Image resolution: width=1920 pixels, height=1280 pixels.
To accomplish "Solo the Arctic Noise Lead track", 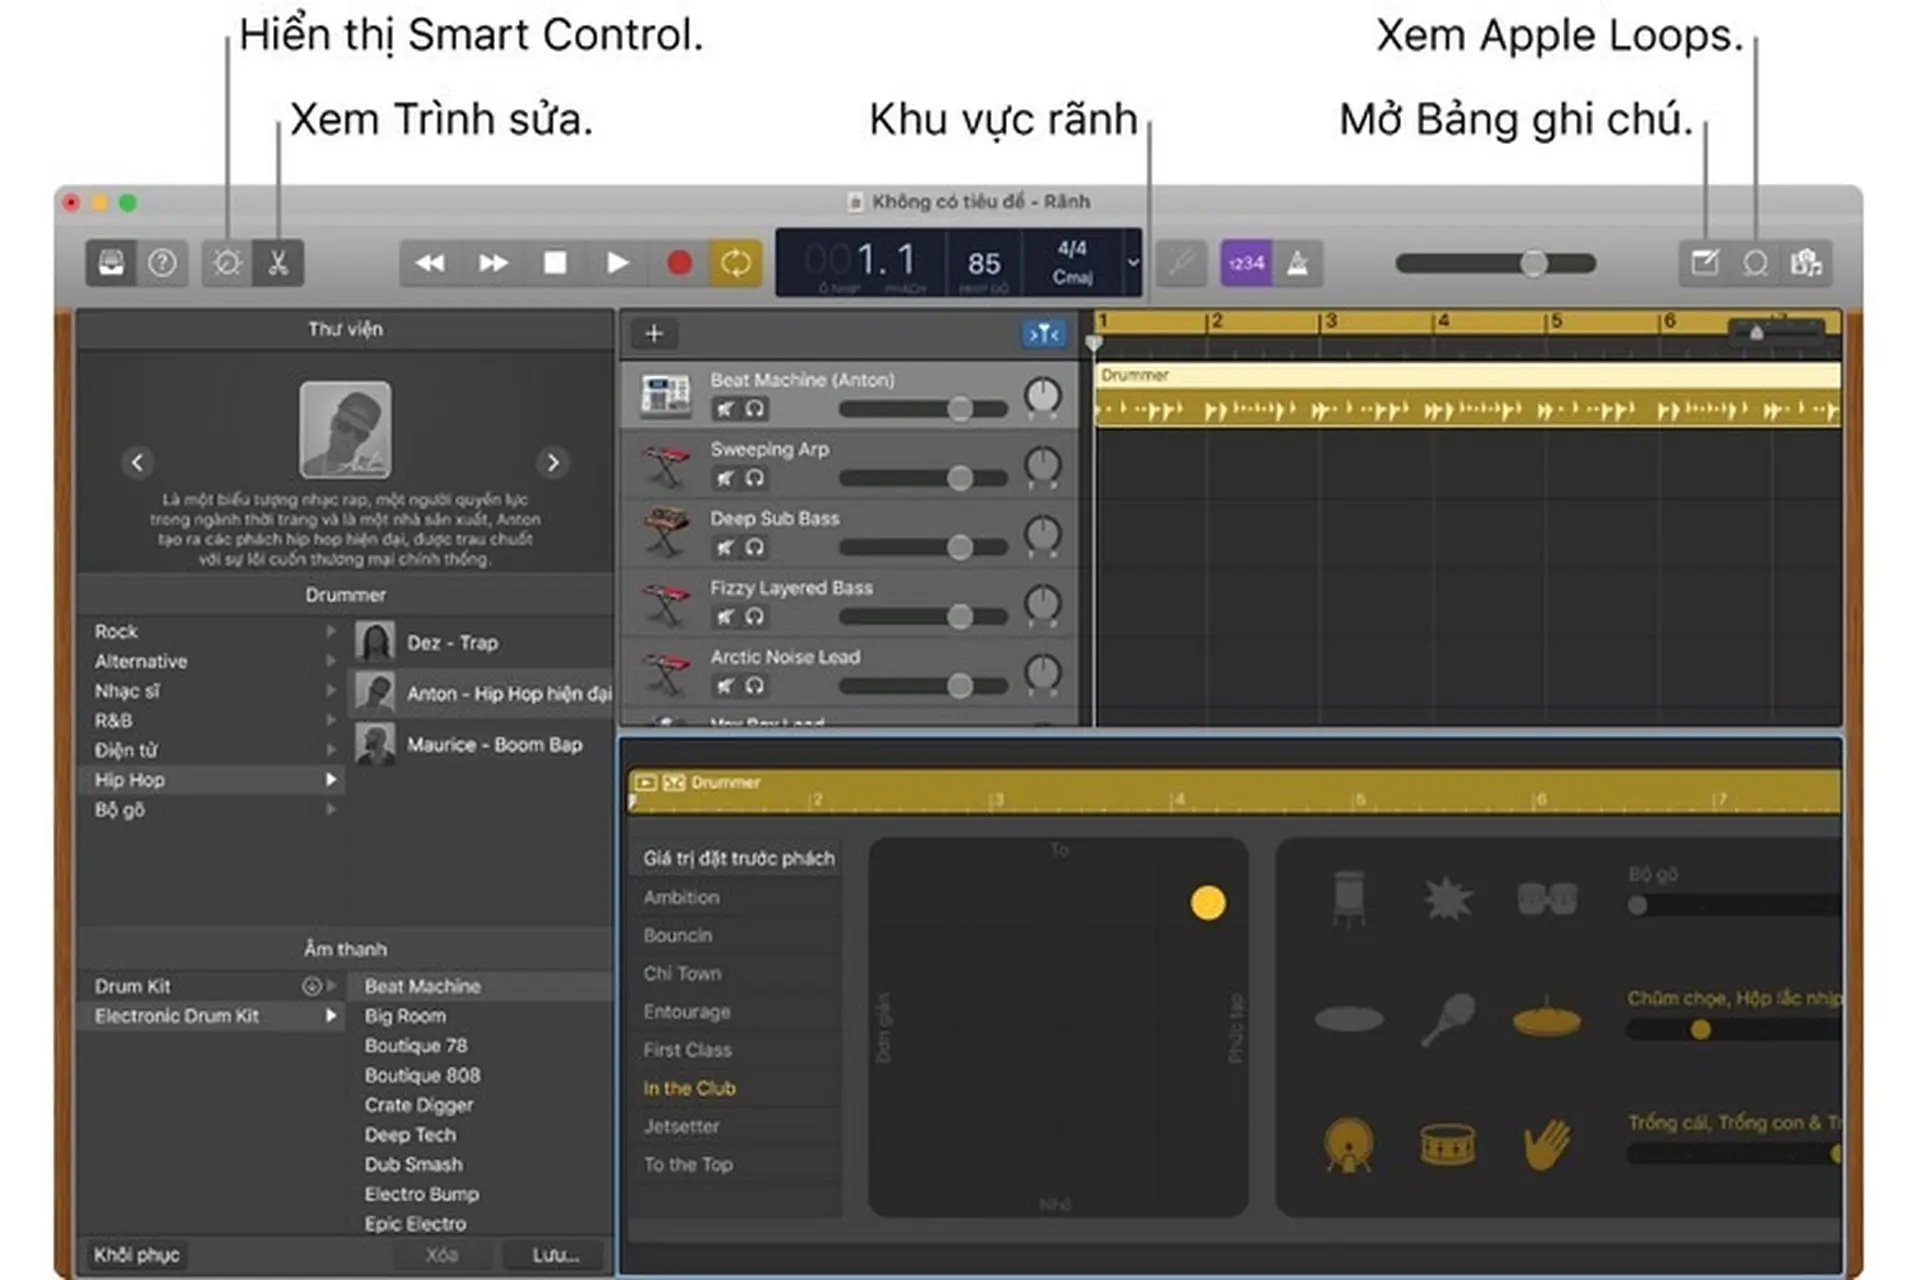I will (x=755, y=686).
